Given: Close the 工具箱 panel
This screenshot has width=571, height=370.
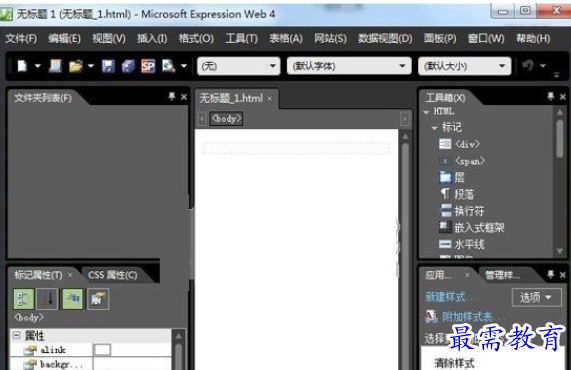Looking at the screenshot, I should click(563, 97).
